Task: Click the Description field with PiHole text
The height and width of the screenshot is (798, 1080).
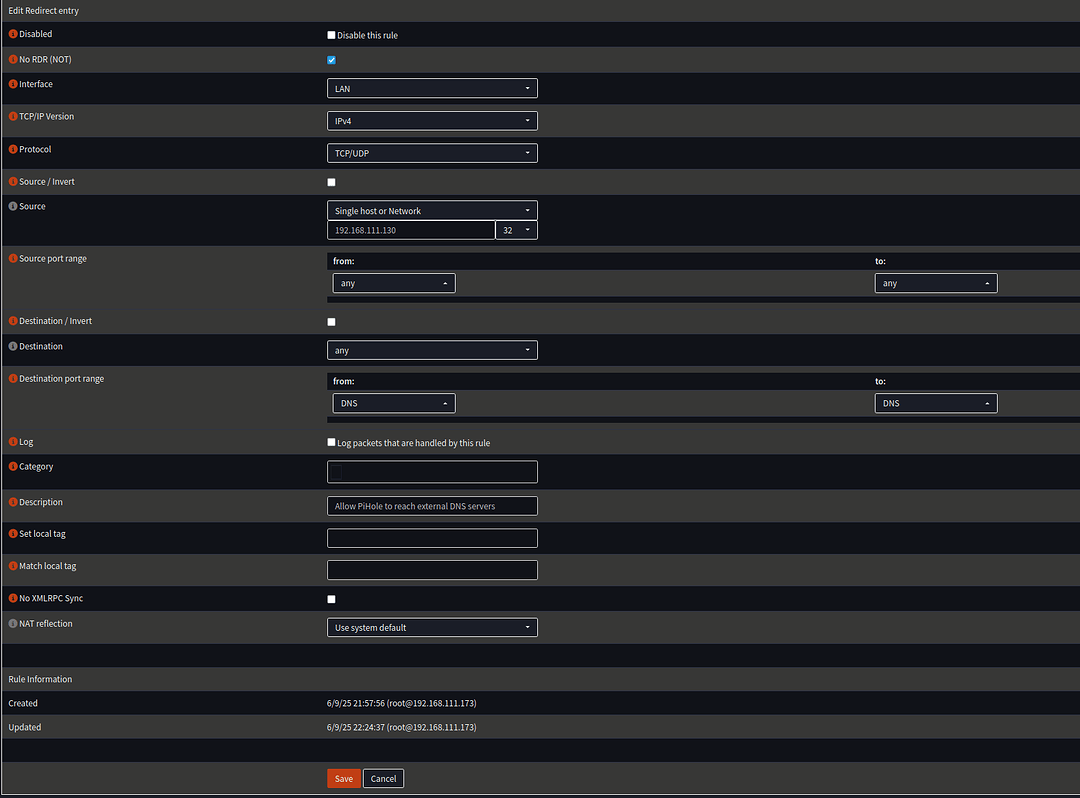Action: [432, 505]
